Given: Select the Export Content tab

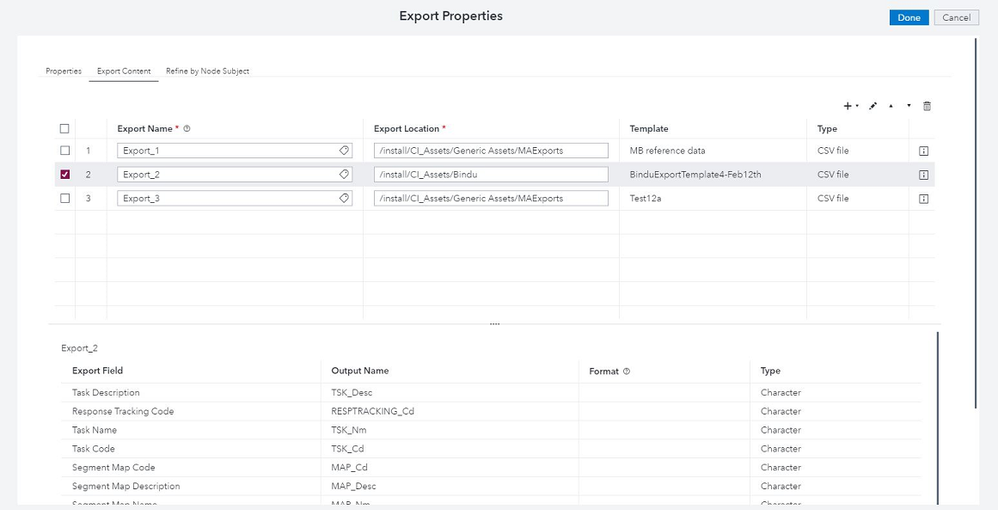Looking at the screenshot, I should tap(123, 71).
